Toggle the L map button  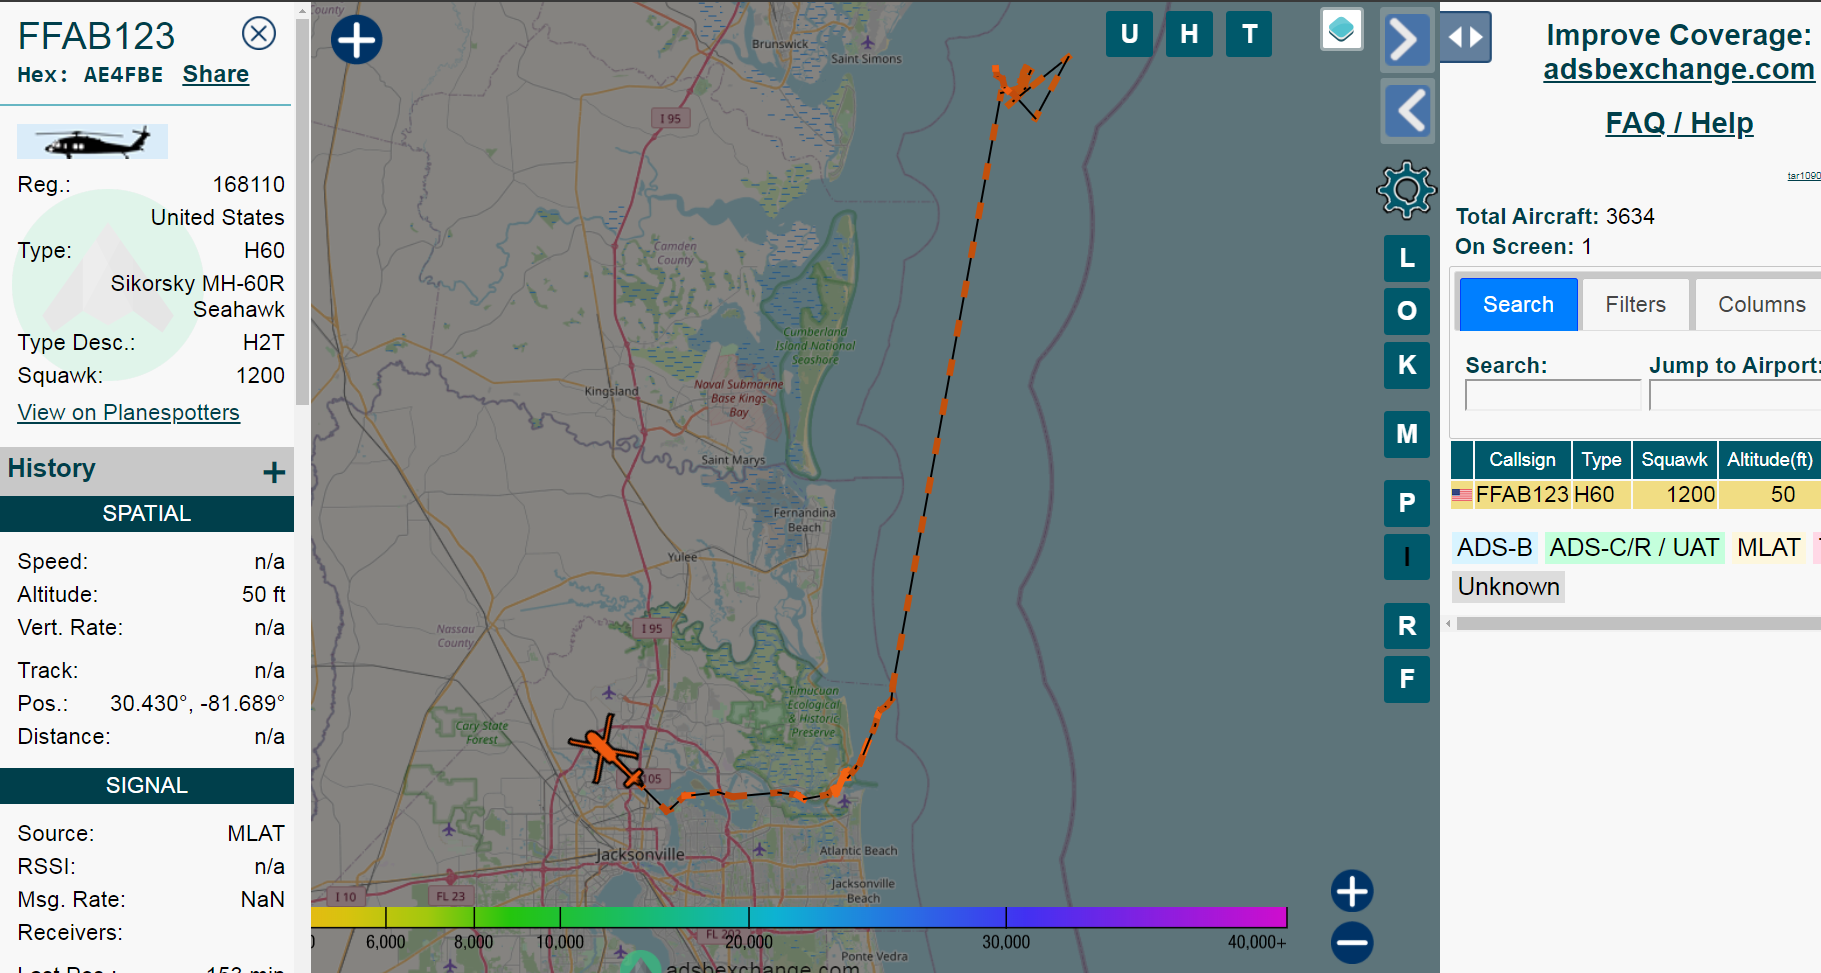[1407, 258]
